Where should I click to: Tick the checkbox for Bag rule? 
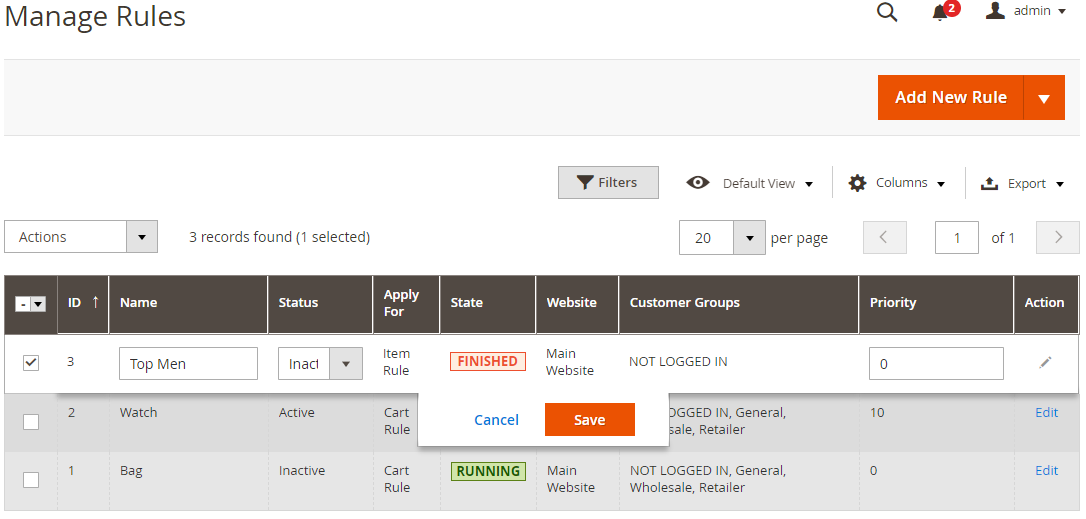[31, 480]
